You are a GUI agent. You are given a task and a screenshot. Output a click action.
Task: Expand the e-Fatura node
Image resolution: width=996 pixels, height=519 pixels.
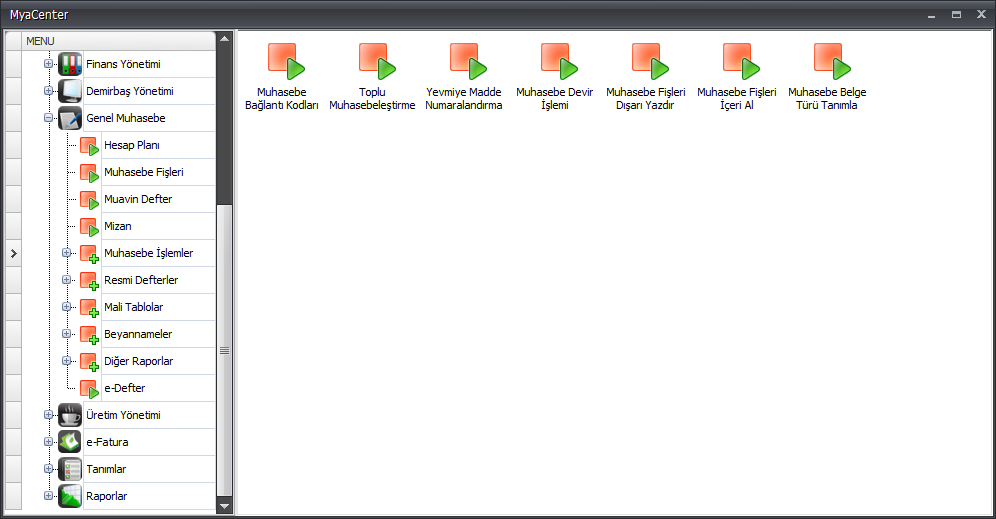(x=48, y=441)
